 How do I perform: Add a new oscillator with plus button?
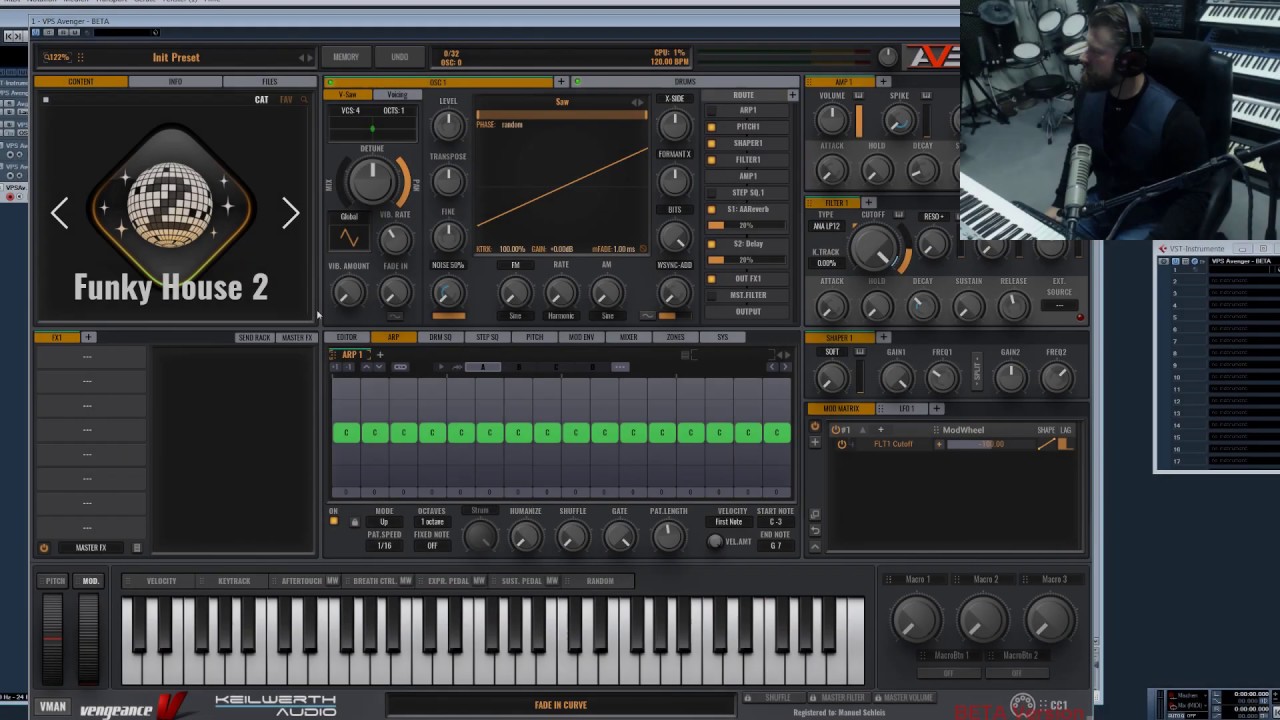561,82
